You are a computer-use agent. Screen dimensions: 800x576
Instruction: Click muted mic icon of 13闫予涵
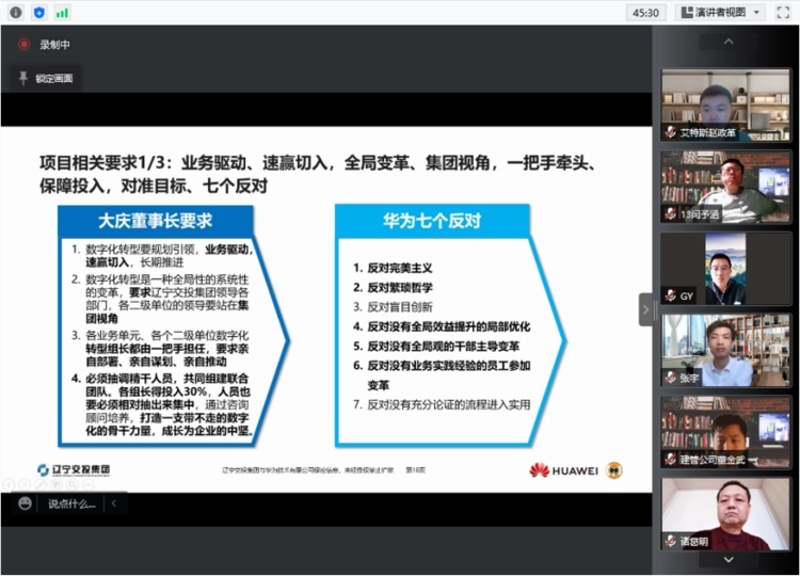tap(670, 213)
